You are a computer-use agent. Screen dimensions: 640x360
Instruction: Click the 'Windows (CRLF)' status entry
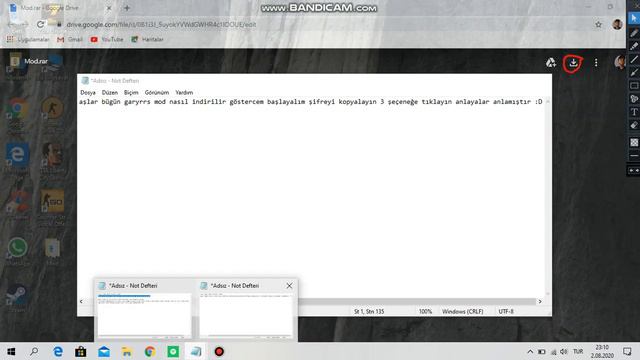pos(462,311)
